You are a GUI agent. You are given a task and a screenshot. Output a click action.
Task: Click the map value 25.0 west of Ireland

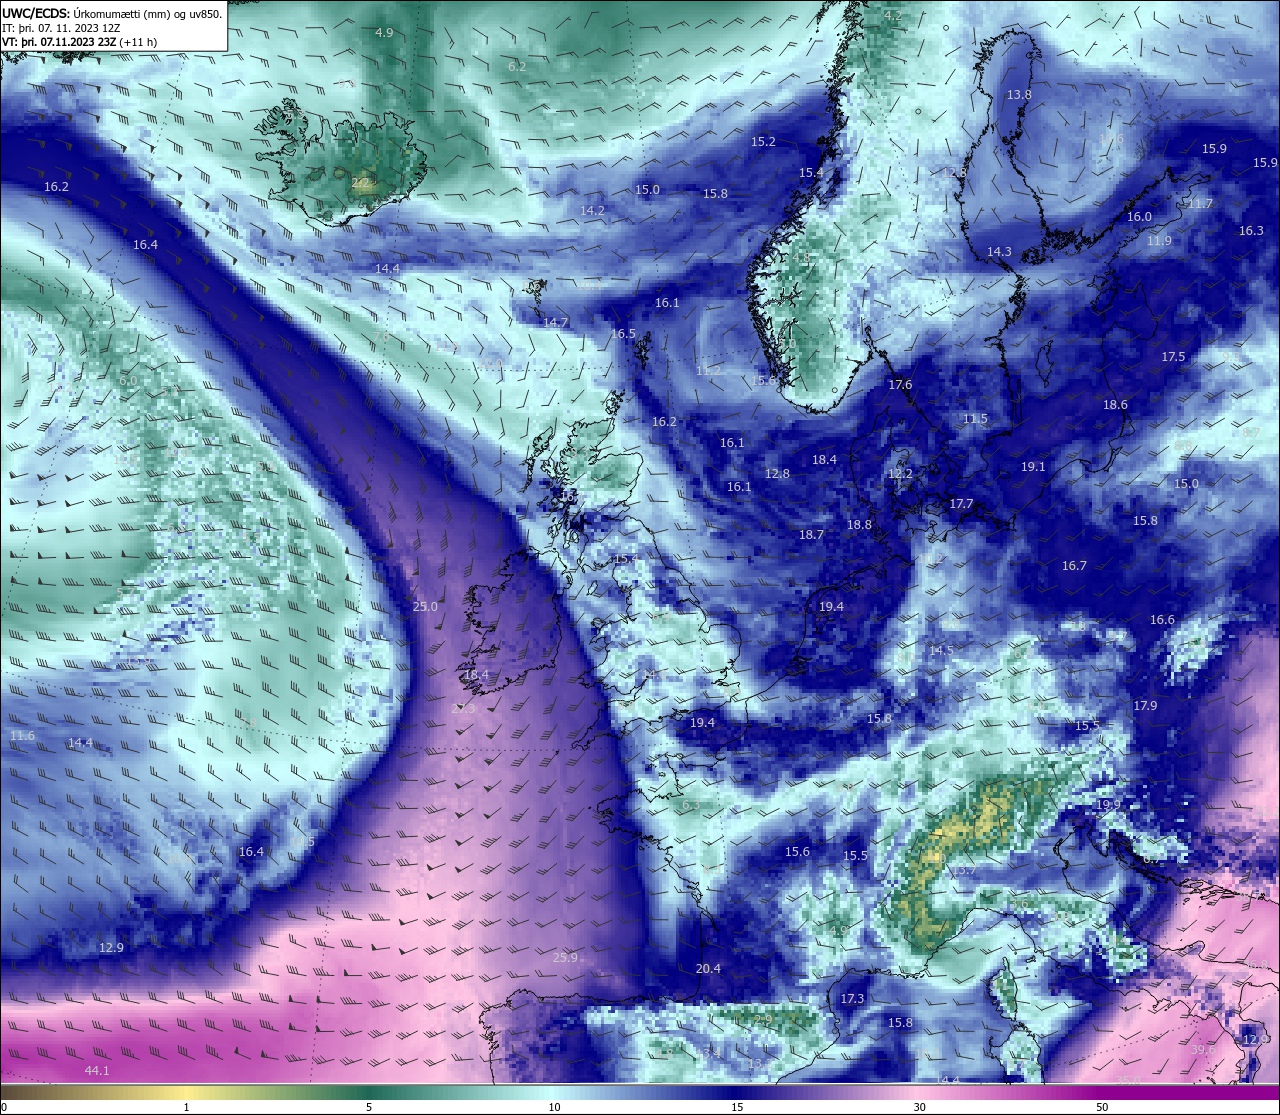pyautogui.click(x=425, y=607)
